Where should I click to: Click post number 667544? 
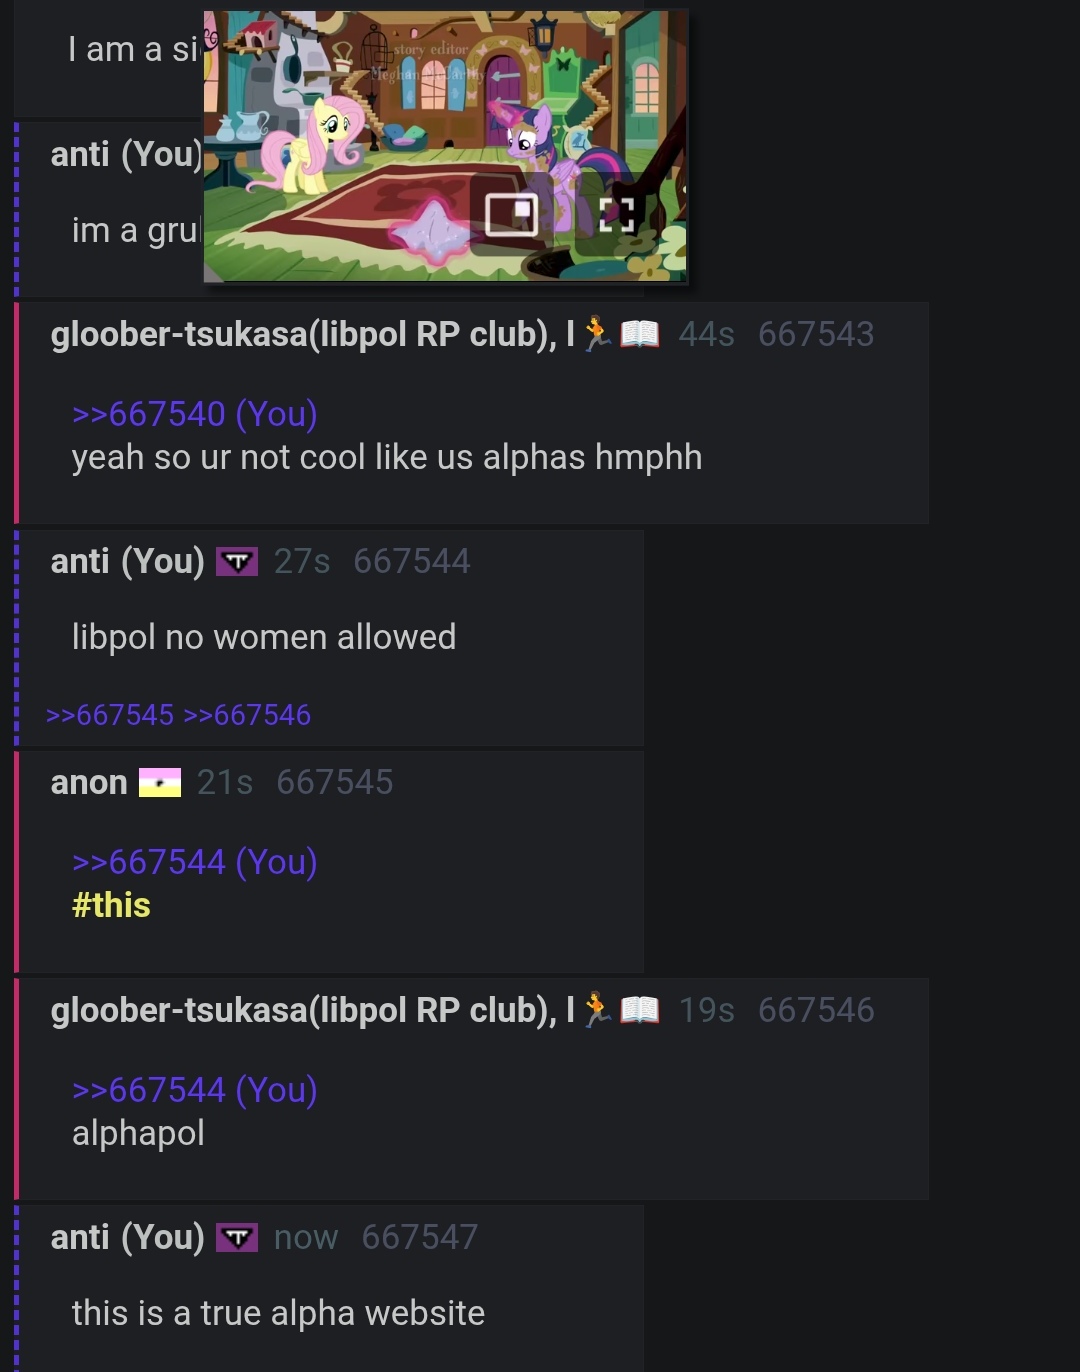pyautogui.click(x=412, y=562)
